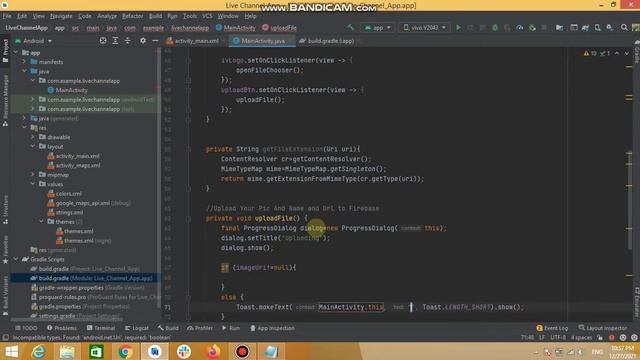
Task: Collapse the Gradle Scripts node
Action: (16, 259)
